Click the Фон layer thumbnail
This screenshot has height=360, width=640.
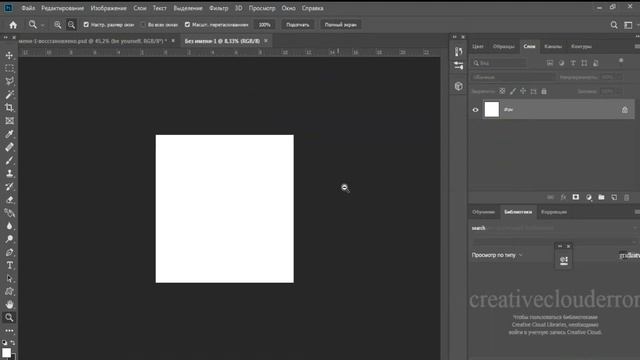pyautogui.click(x=491, y=109)
